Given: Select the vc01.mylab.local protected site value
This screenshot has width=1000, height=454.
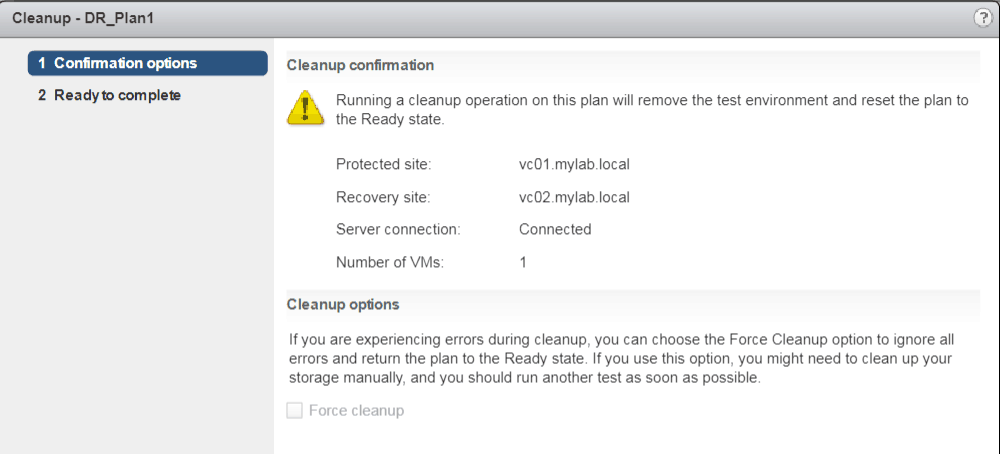Looking at the screenshot, I should pos(568,165).
